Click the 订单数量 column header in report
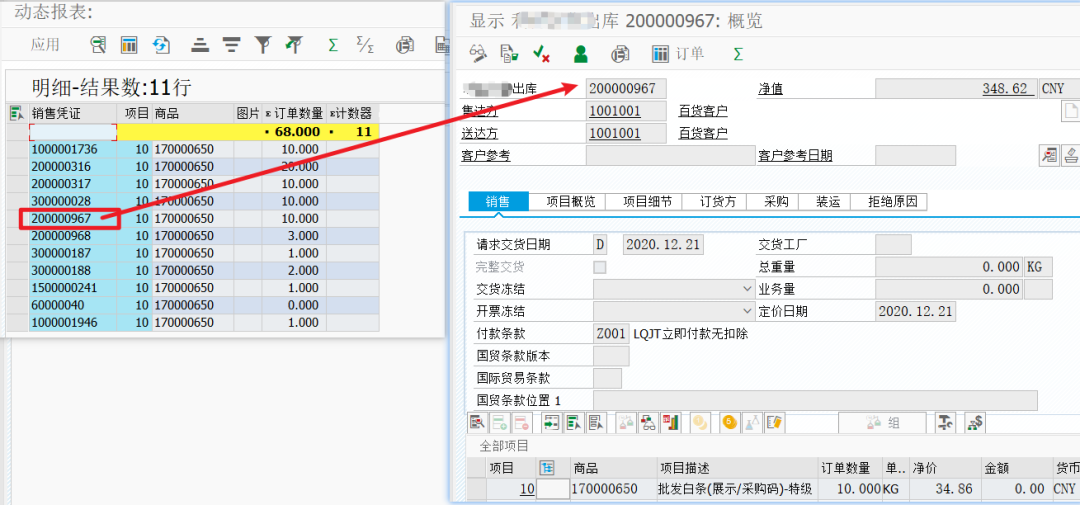The width and height of the screenshot is (1080, 505). point(294,113)
